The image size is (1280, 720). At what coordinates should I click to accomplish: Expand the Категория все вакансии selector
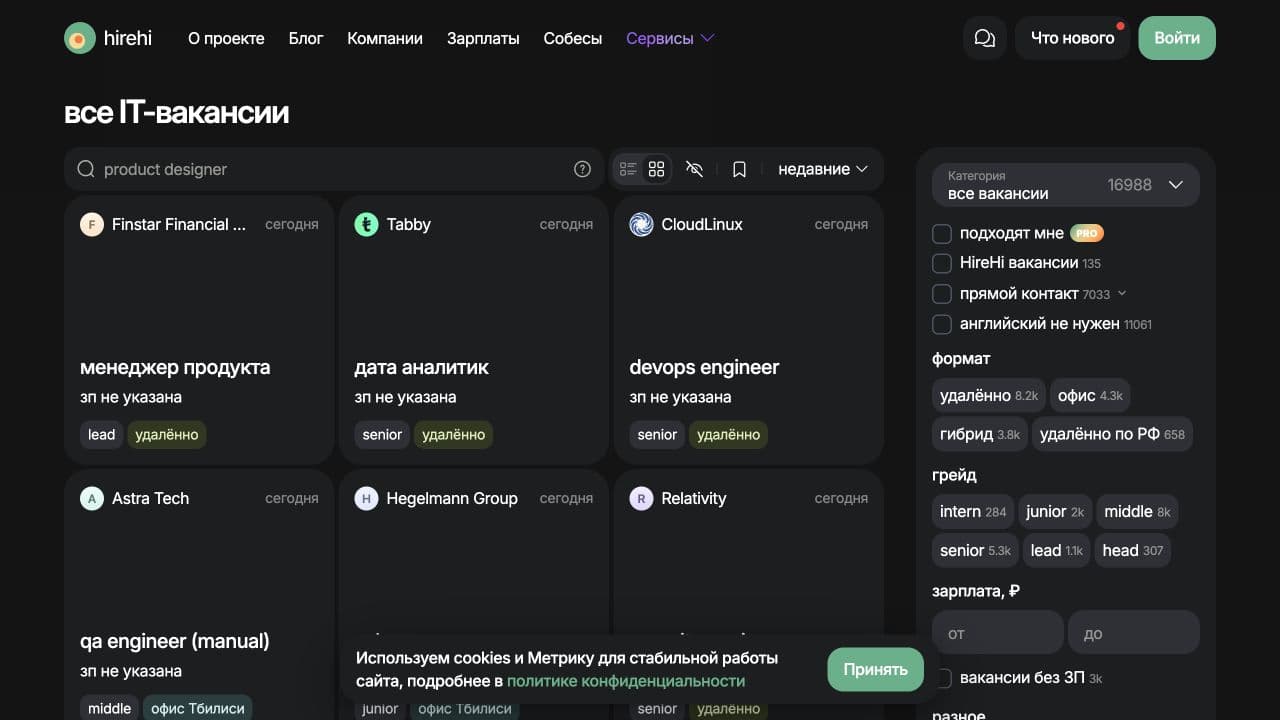pyautogui.click(x=1066, y=185)
